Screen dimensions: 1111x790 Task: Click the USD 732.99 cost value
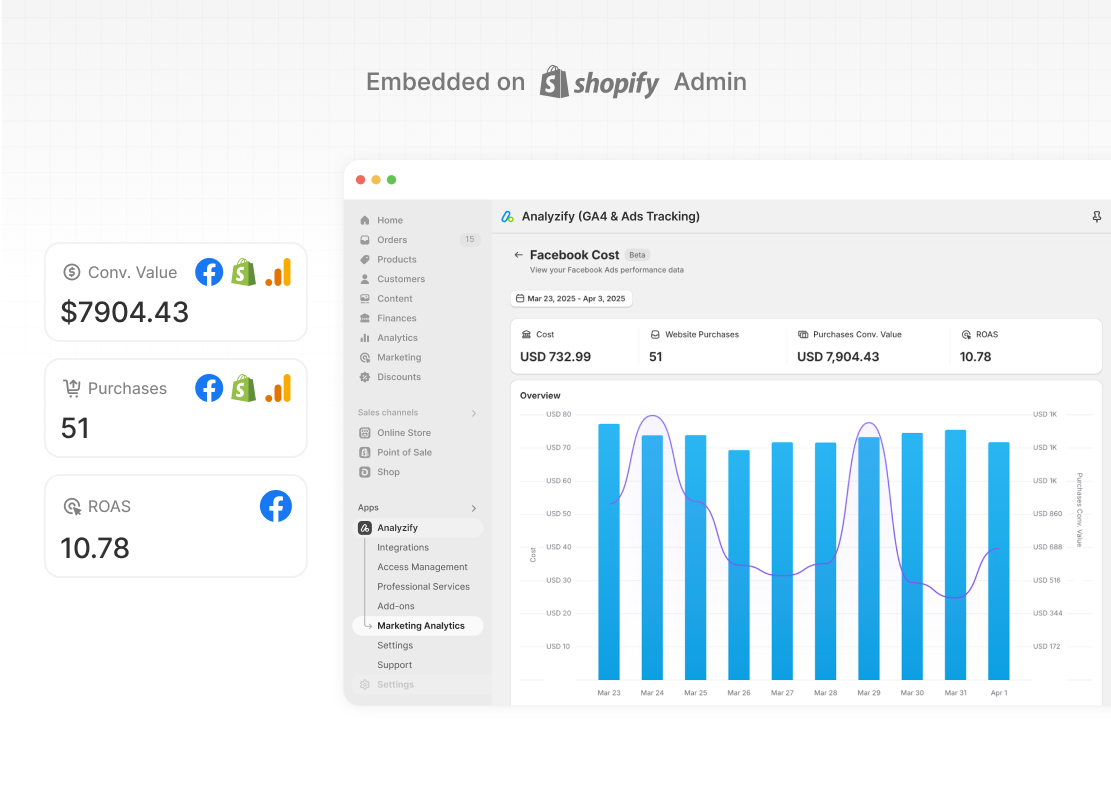(556, 357)
